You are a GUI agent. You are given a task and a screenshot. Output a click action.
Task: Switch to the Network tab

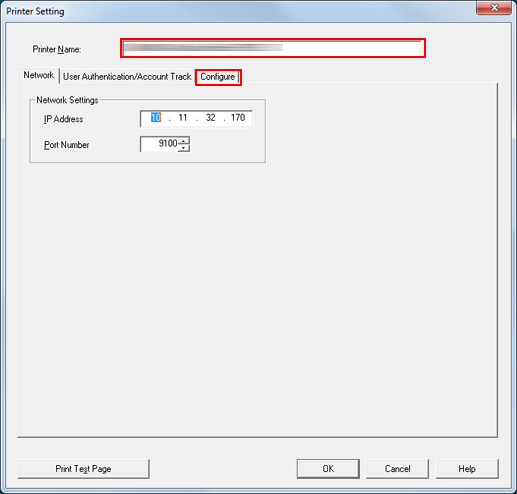pyautogui.click(x=39, y=75)
